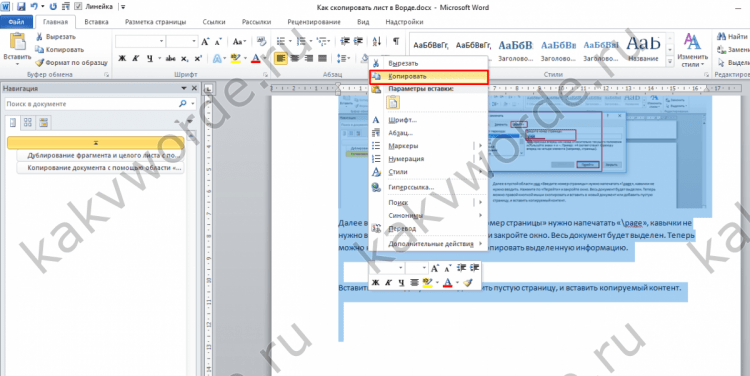Apply bold with the Ж button

[x=122, y=58]
